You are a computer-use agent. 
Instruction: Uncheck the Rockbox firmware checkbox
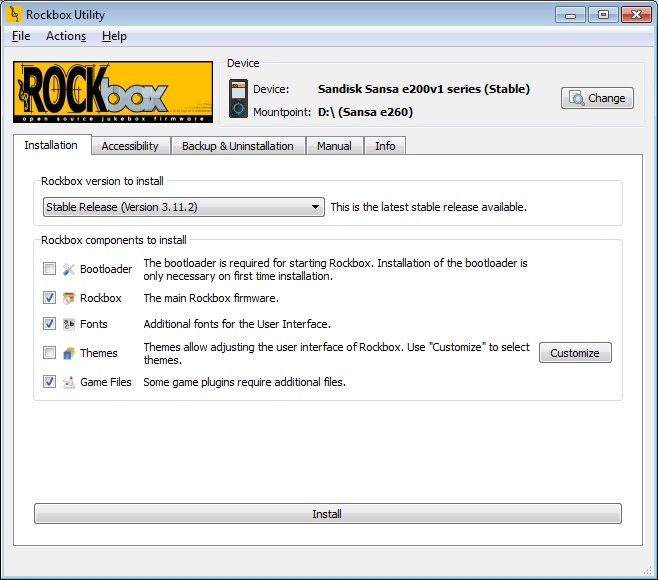(x=49, y=298)
